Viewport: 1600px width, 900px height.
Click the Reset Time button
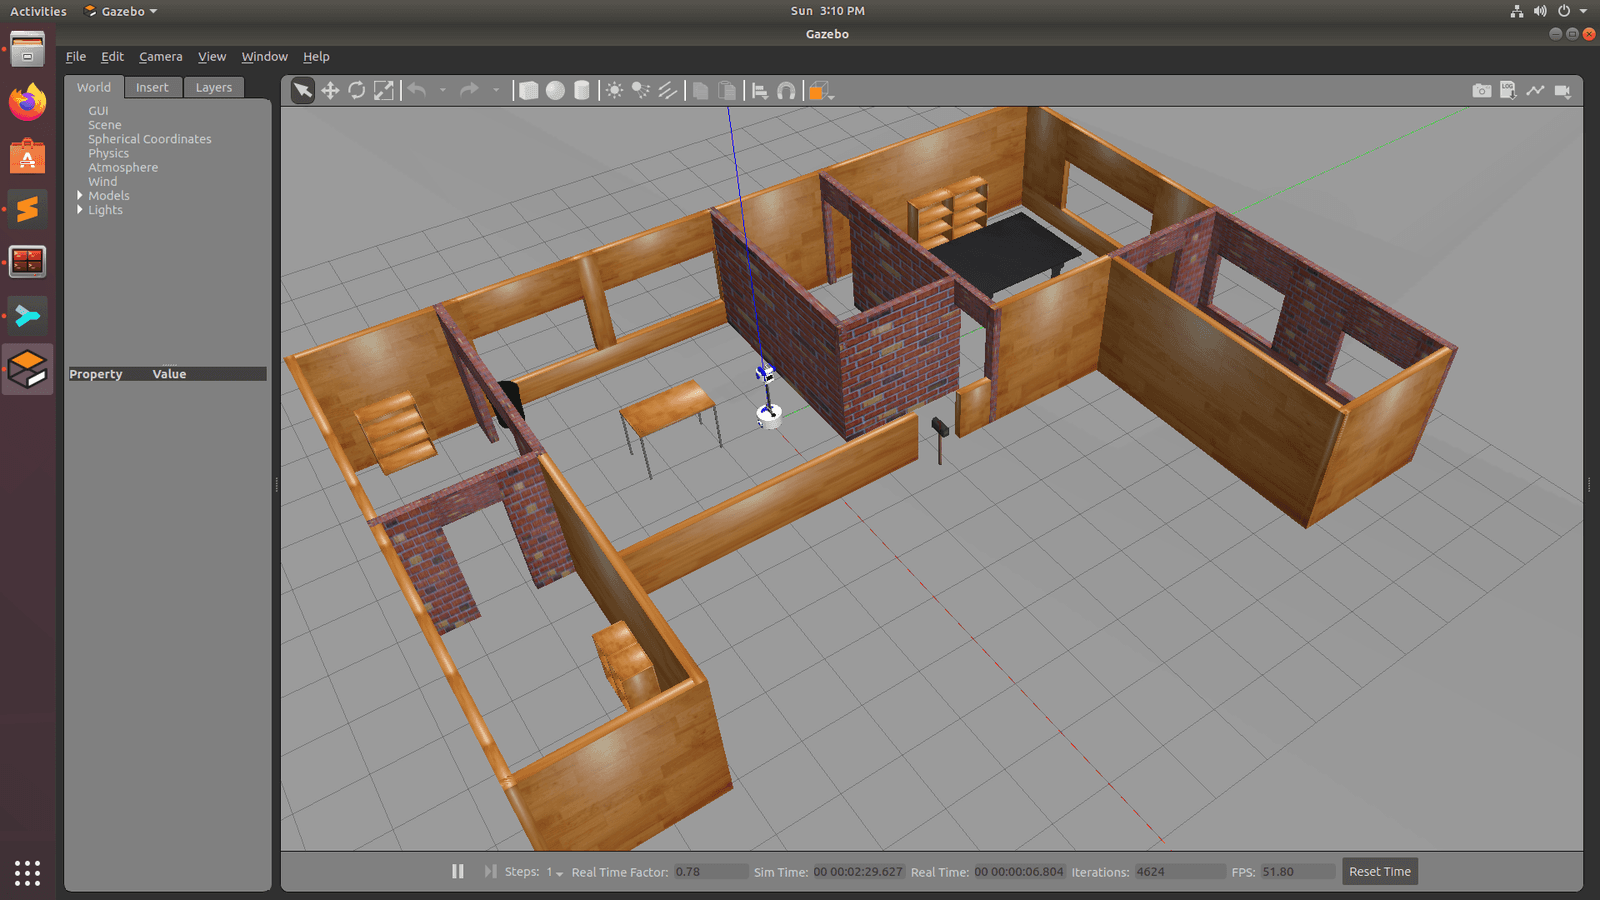[x=1380, y=871]
